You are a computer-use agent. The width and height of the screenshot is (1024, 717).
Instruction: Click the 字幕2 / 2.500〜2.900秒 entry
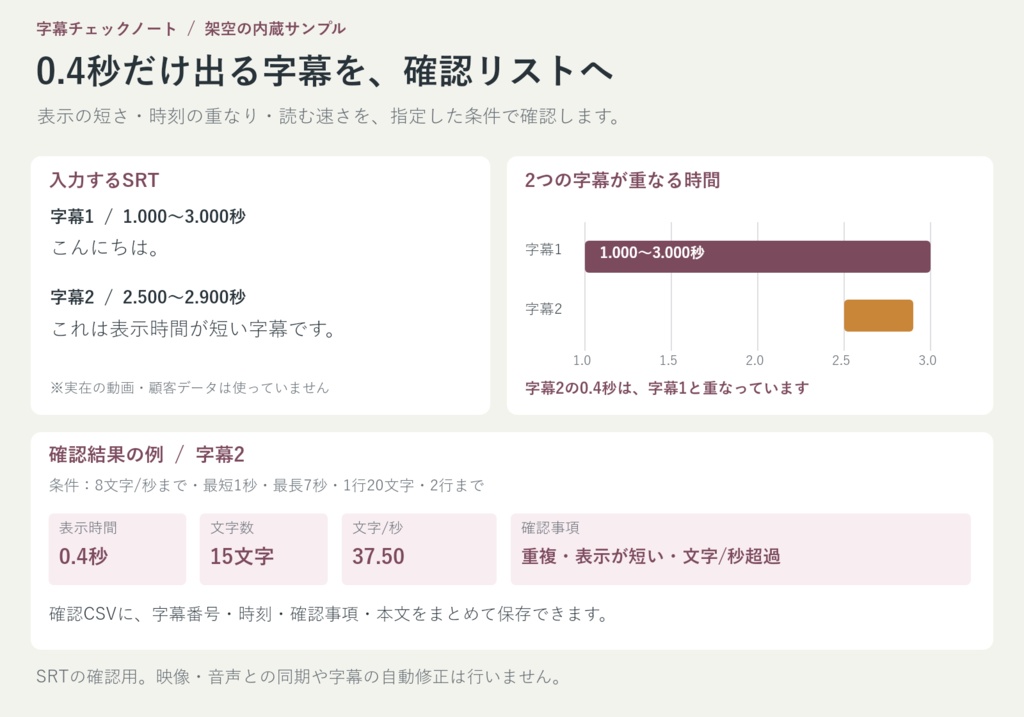[148, 297]
